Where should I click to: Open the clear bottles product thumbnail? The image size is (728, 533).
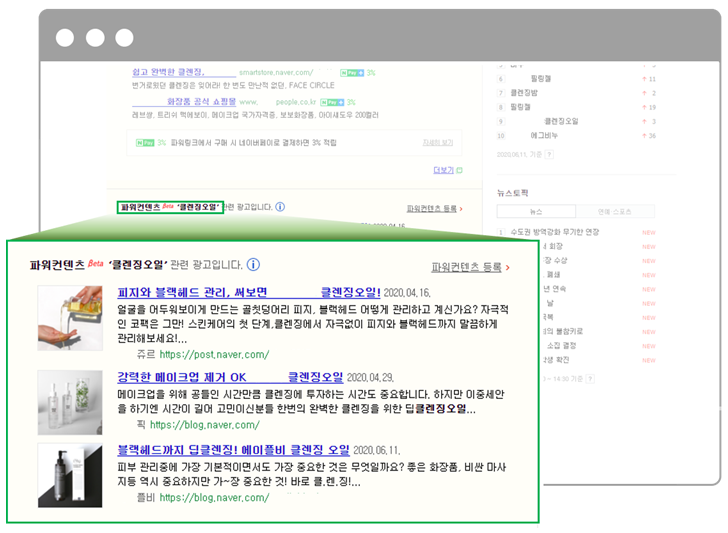[70, 403]
